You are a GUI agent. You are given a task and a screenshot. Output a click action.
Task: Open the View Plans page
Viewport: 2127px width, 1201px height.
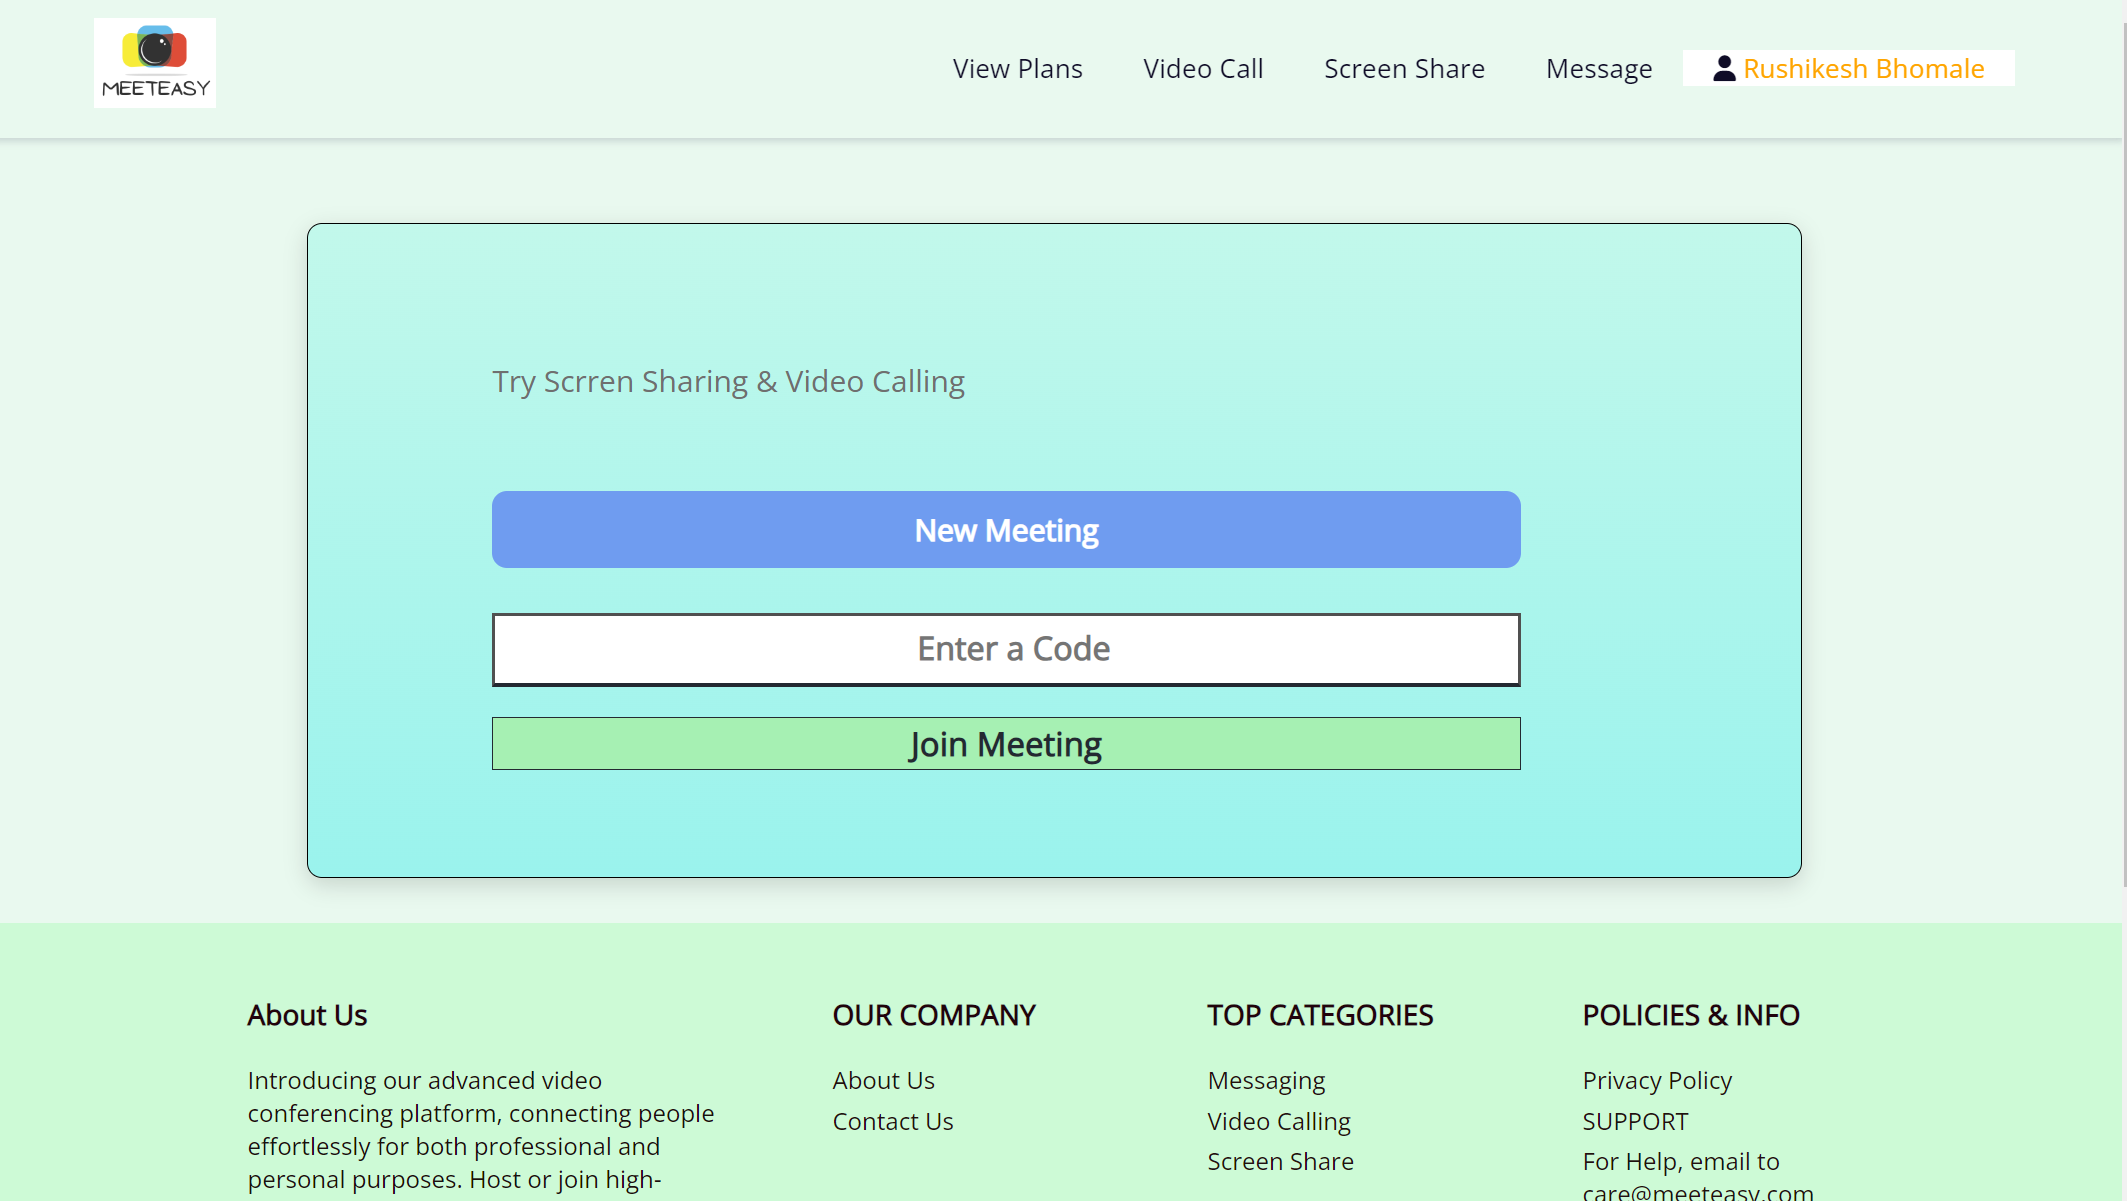point(1017,68)
